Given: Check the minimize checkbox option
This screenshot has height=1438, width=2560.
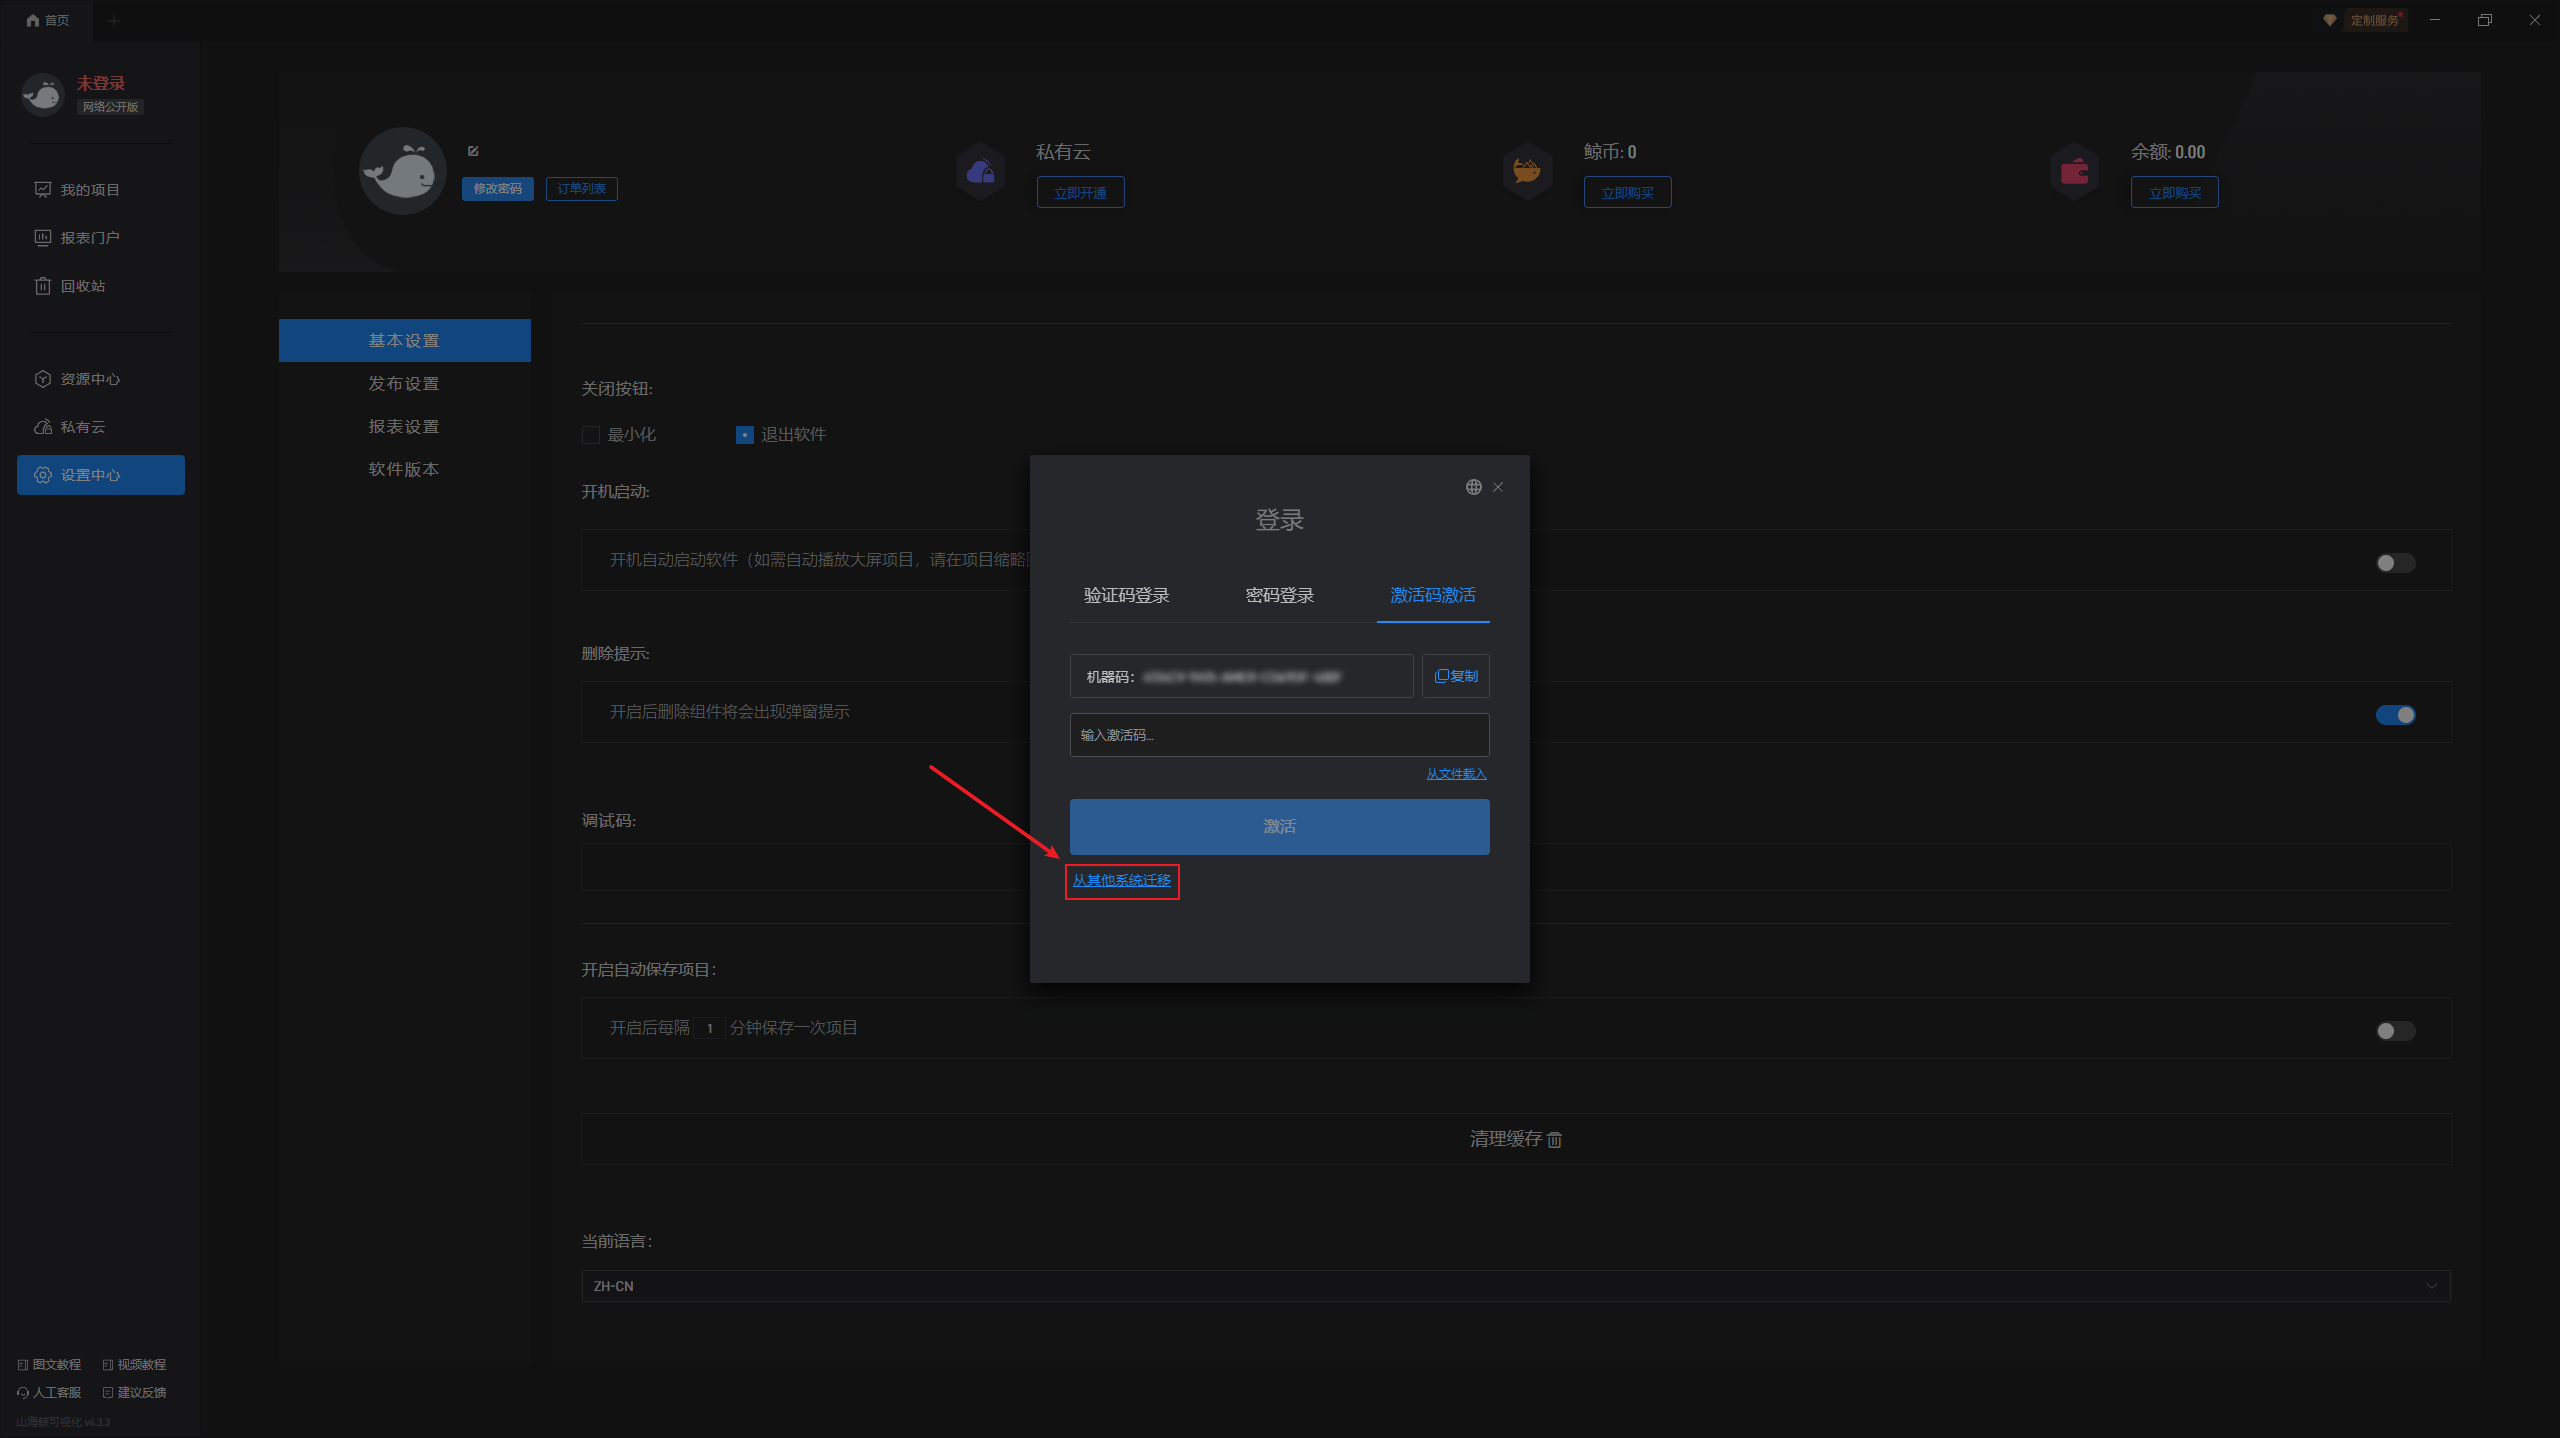Looking at the screenshot, I should coord(591,435).
